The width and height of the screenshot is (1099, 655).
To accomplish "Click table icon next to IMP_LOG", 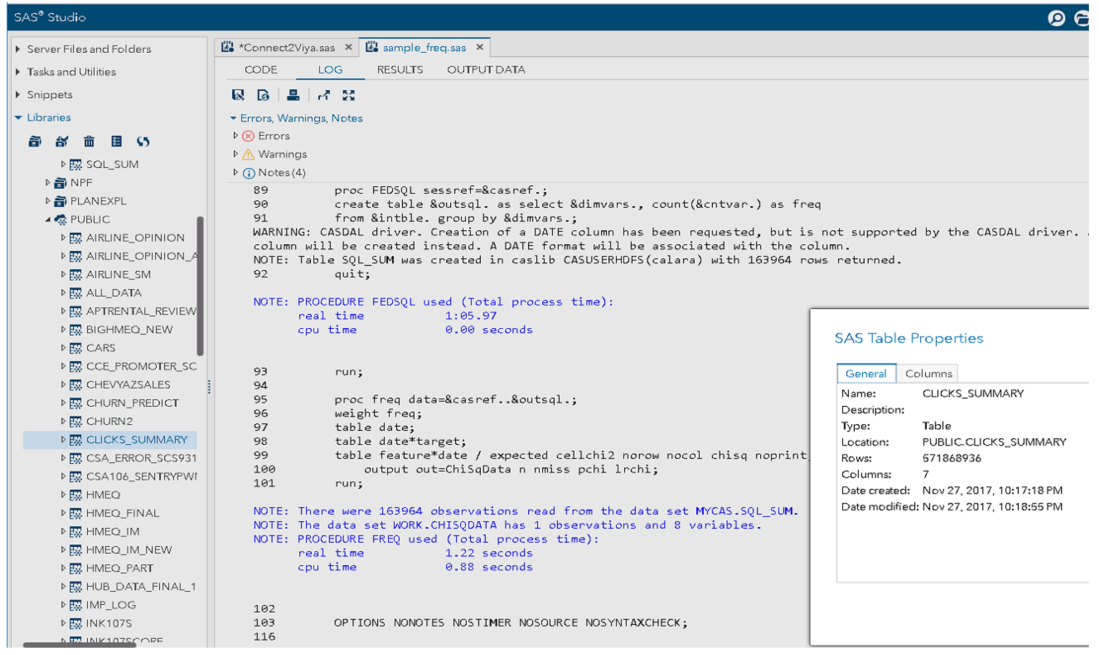I will (76, 605).
